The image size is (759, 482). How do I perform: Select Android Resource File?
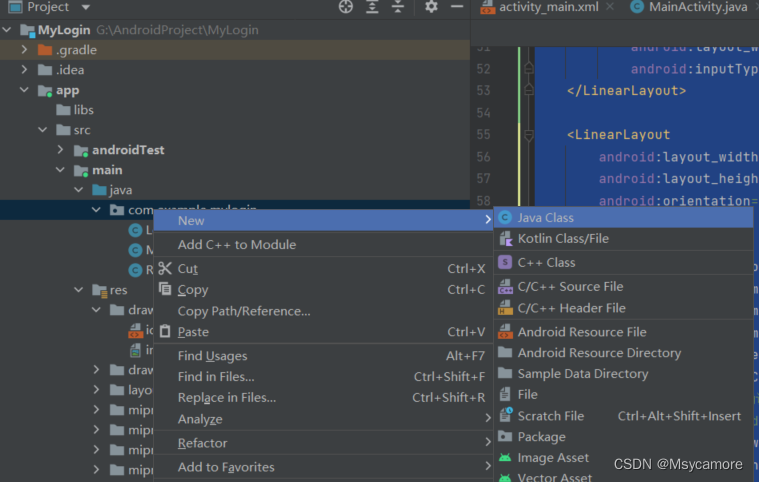click(x=623, y=332)
